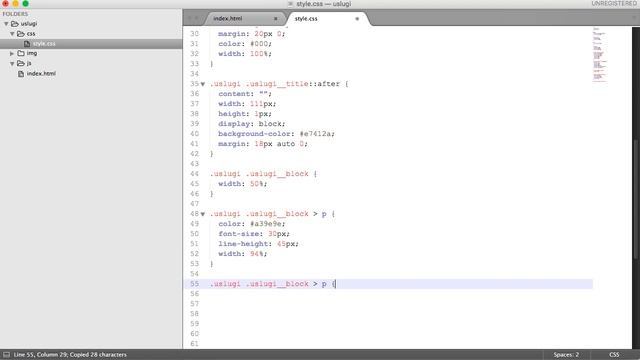The image size is (640, 360).
Task: Click the status bar line and column text
Action: click(70, 355)
